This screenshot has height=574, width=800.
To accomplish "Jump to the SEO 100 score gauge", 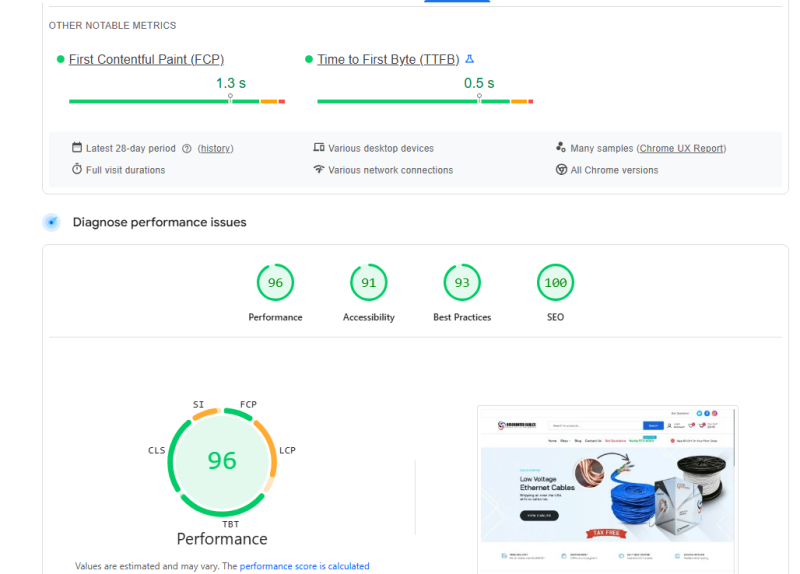I will pyautogui.click(x=556, y=293).
